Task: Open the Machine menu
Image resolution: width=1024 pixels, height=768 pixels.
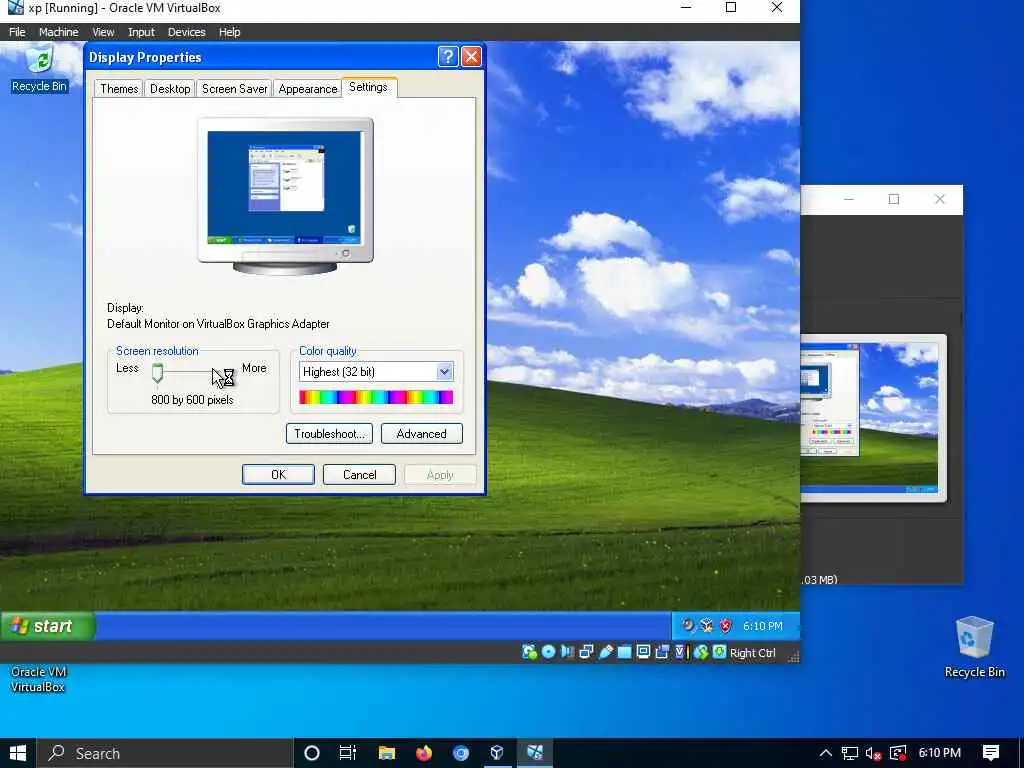Action: [58, 32]
